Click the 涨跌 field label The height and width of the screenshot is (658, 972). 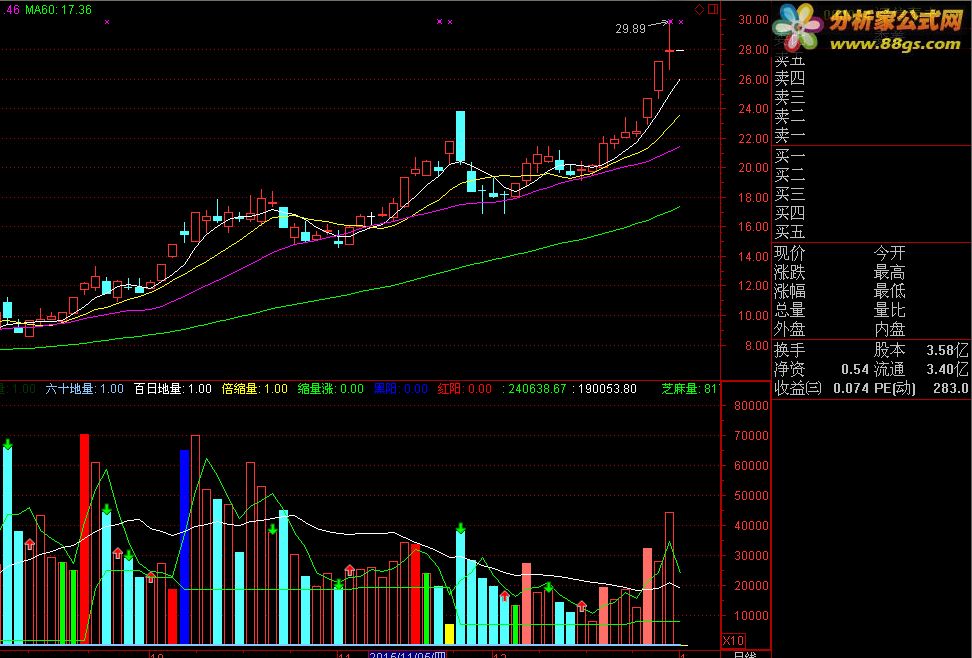pos(789,272)
